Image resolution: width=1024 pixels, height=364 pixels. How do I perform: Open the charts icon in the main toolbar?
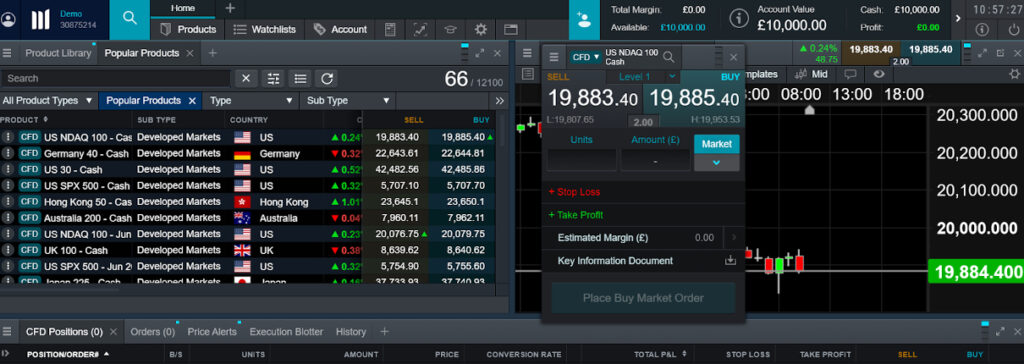coord(420,29)
